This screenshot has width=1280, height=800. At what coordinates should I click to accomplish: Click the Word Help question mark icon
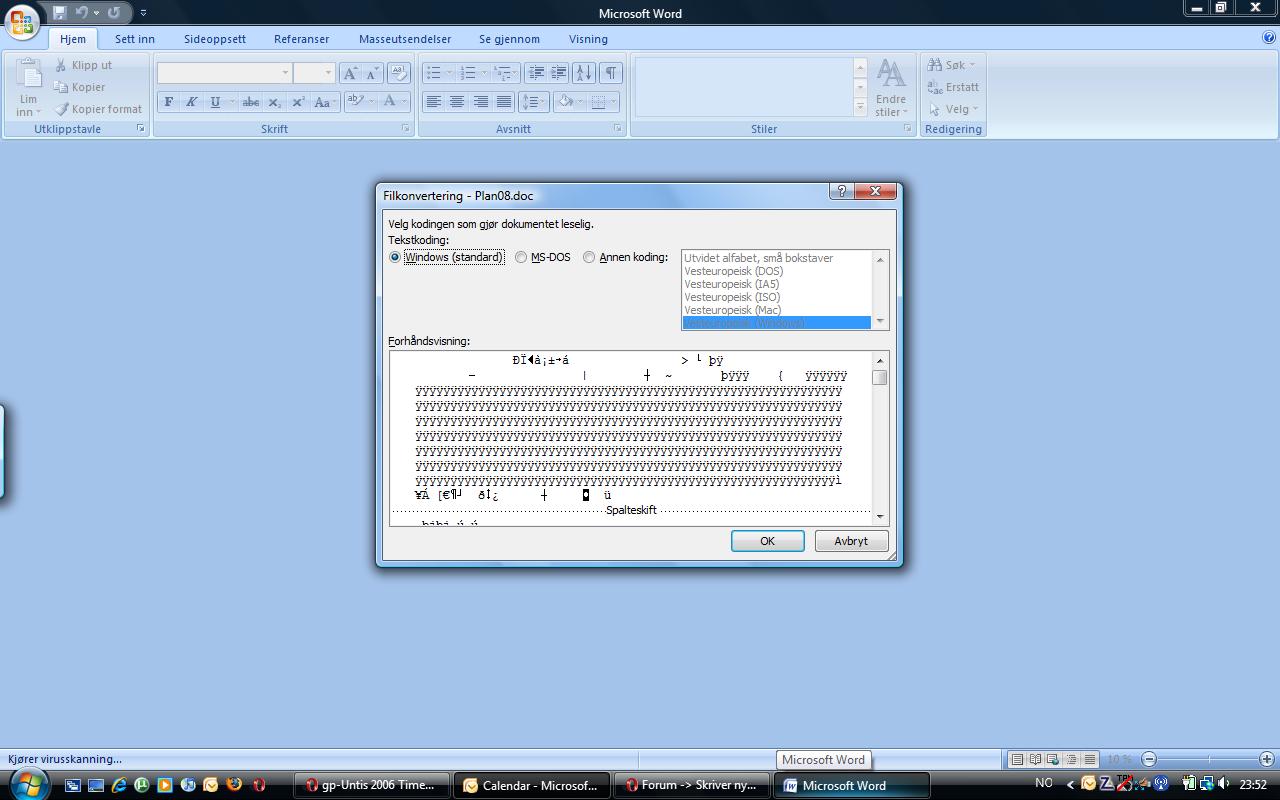[1269, 38]
